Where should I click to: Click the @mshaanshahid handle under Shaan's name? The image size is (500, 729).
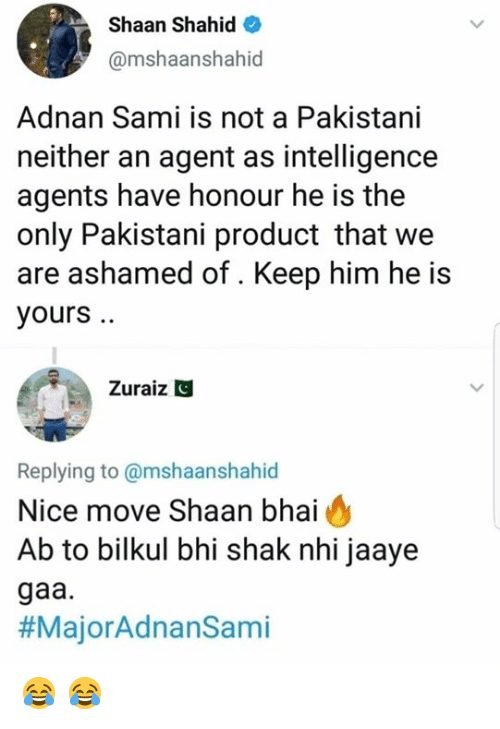pyautogui.click(x=186, y=59)
